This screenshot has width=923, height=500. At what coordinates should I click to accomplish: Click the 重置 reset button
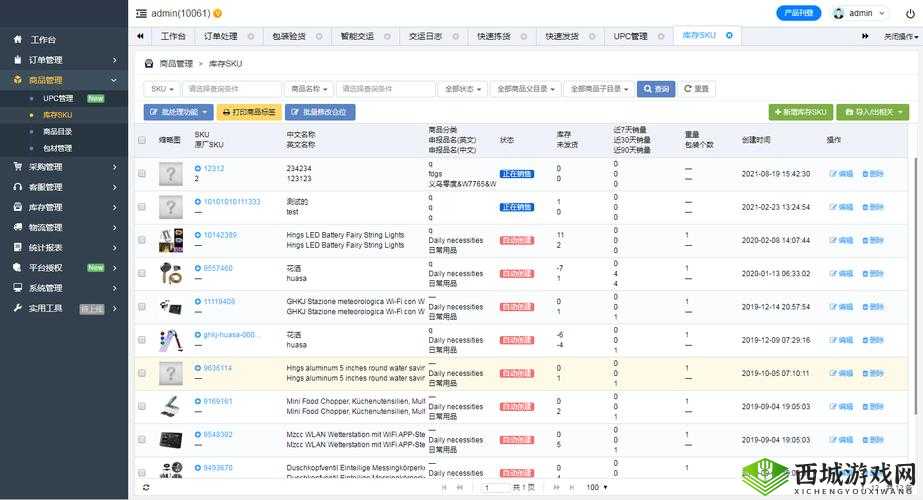click(x=696, y=89)
